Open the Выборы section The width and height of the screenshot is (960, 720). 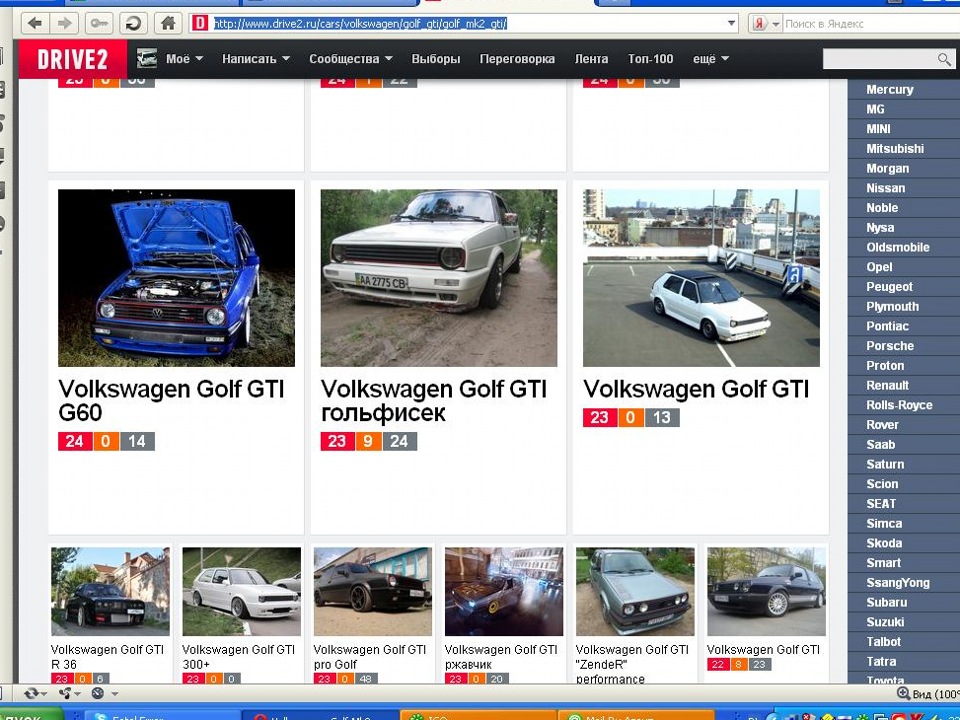[436, 59]
